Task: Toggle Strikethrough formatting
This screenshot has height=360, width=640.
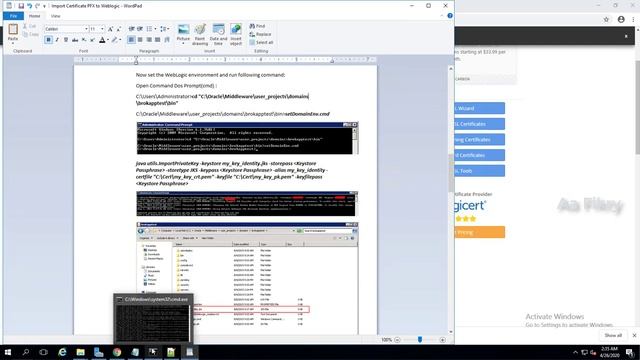Action: [75, 40]
